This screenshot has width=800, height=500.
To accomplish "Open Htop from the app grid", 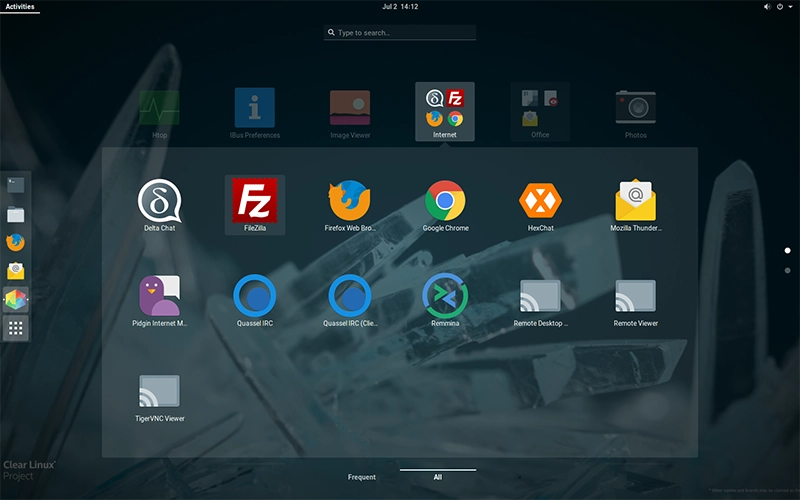I will pos(159,112).
